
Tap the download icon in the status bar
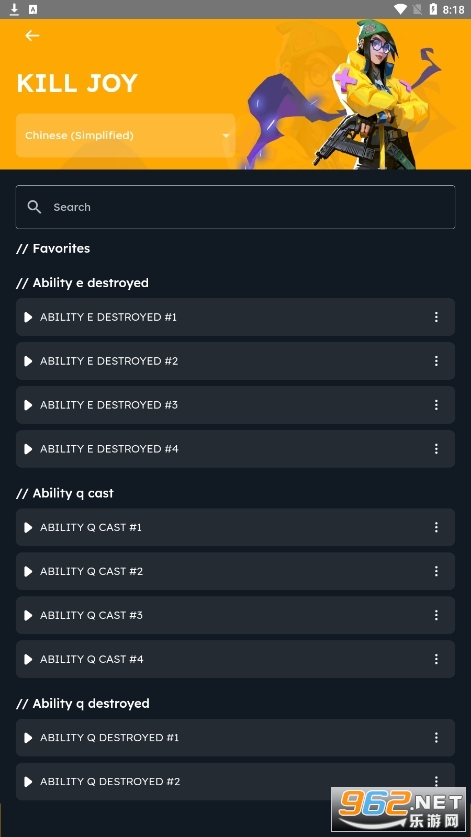(14, 9)
